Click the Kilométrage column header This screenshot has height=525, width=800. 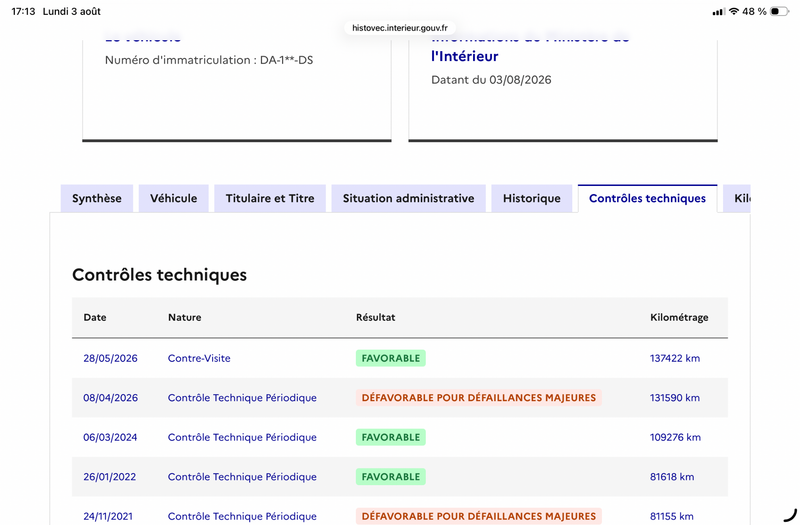click(679, 317)
